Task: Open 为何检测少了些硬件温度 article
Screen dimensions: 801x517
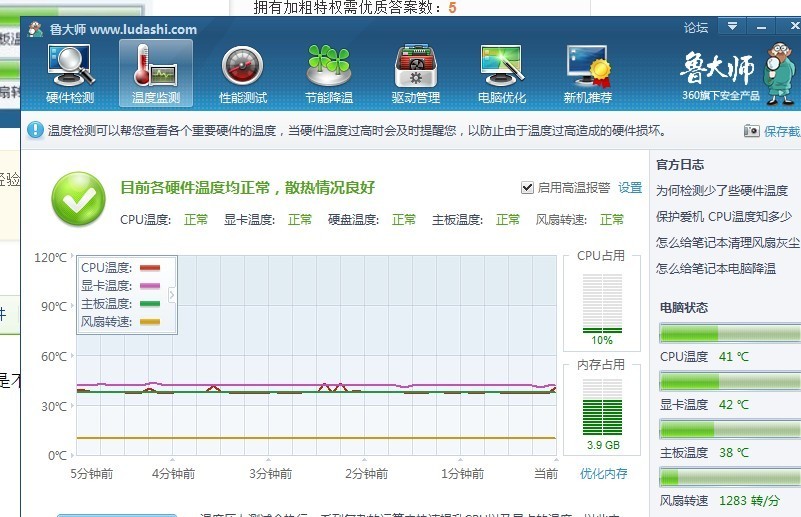Action: coord(722,191)
